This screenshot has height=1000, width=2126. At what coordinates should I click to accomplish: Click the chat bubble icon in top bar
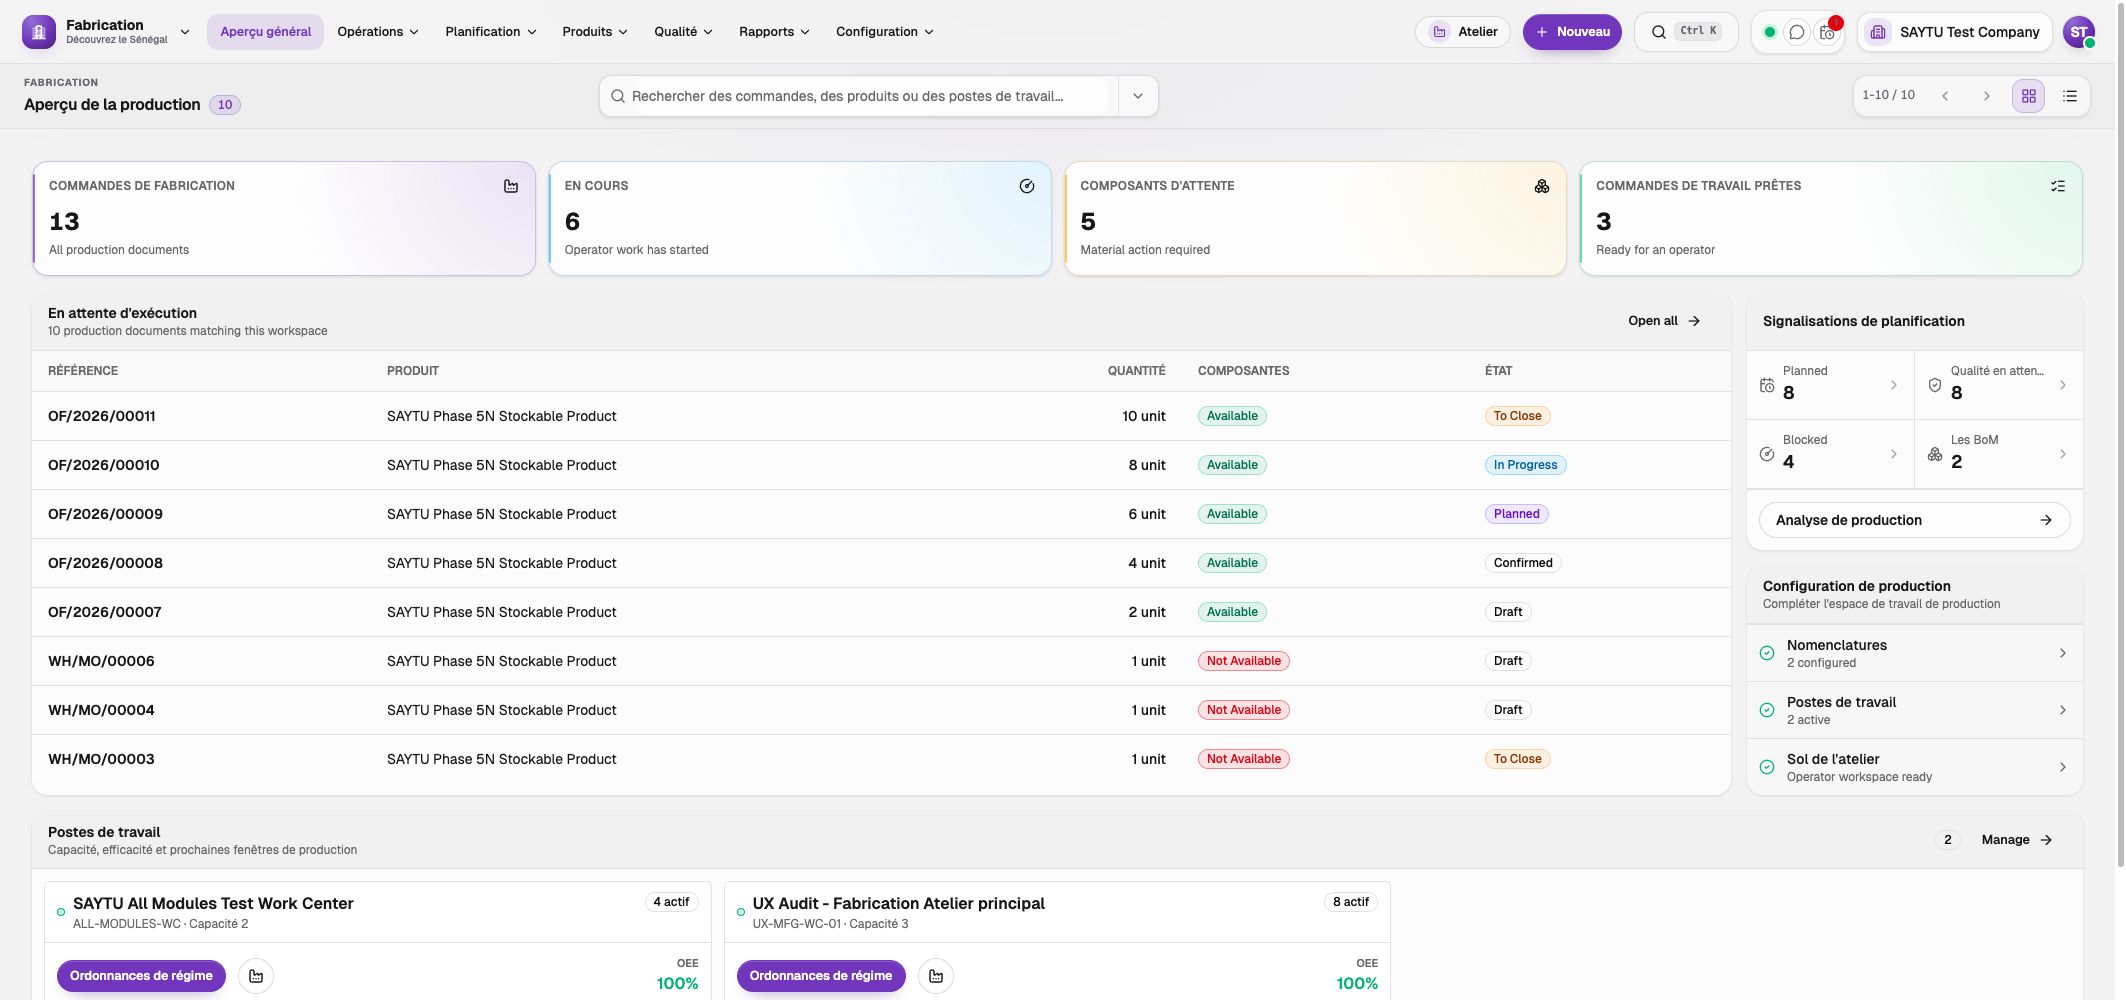pyautogui.click(x=1797, y=32)
